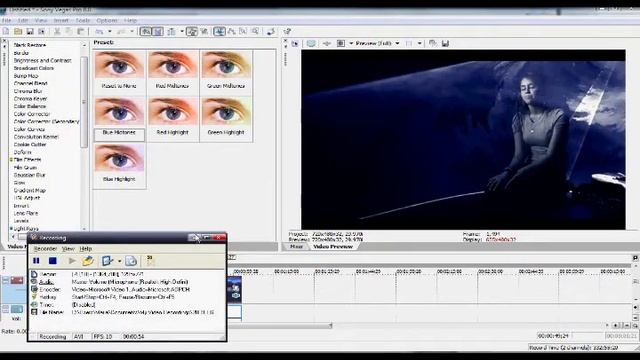Minimize the video track header
Image resolution: width=640 pixels, height=360 pixels.
(x=6, y=280)
